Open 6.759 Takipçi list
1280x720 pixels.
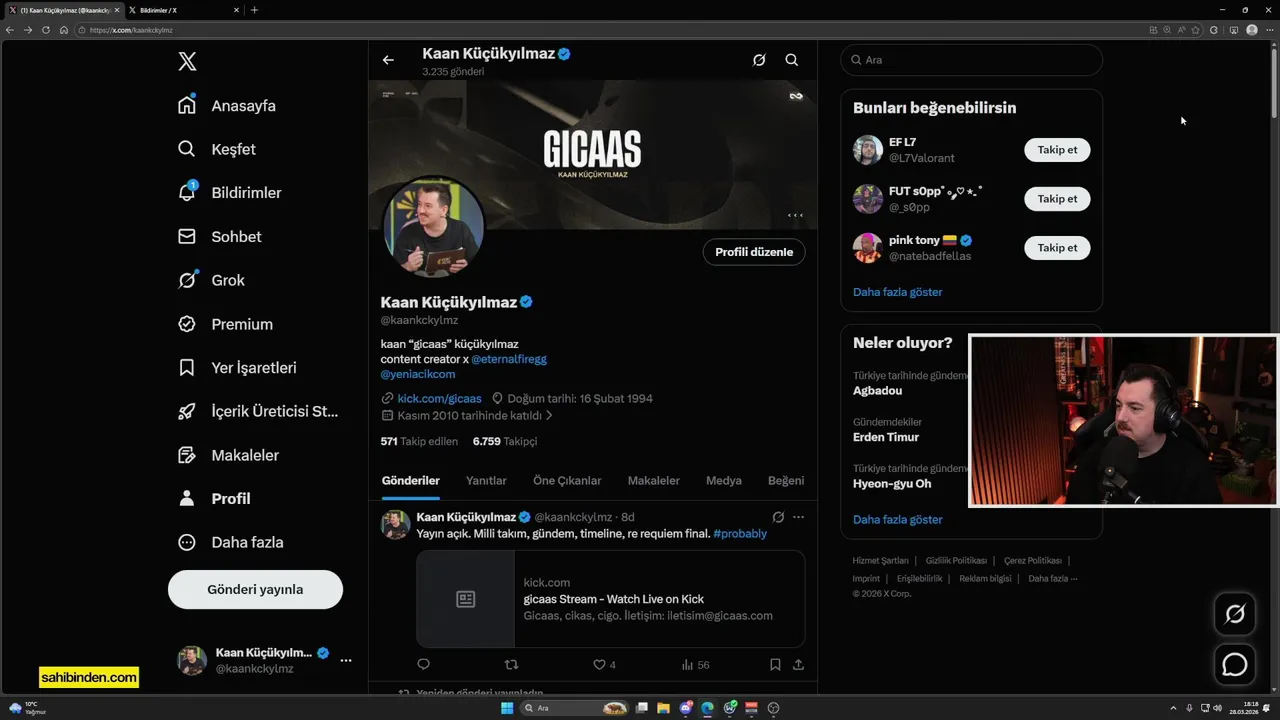[505, 441]
